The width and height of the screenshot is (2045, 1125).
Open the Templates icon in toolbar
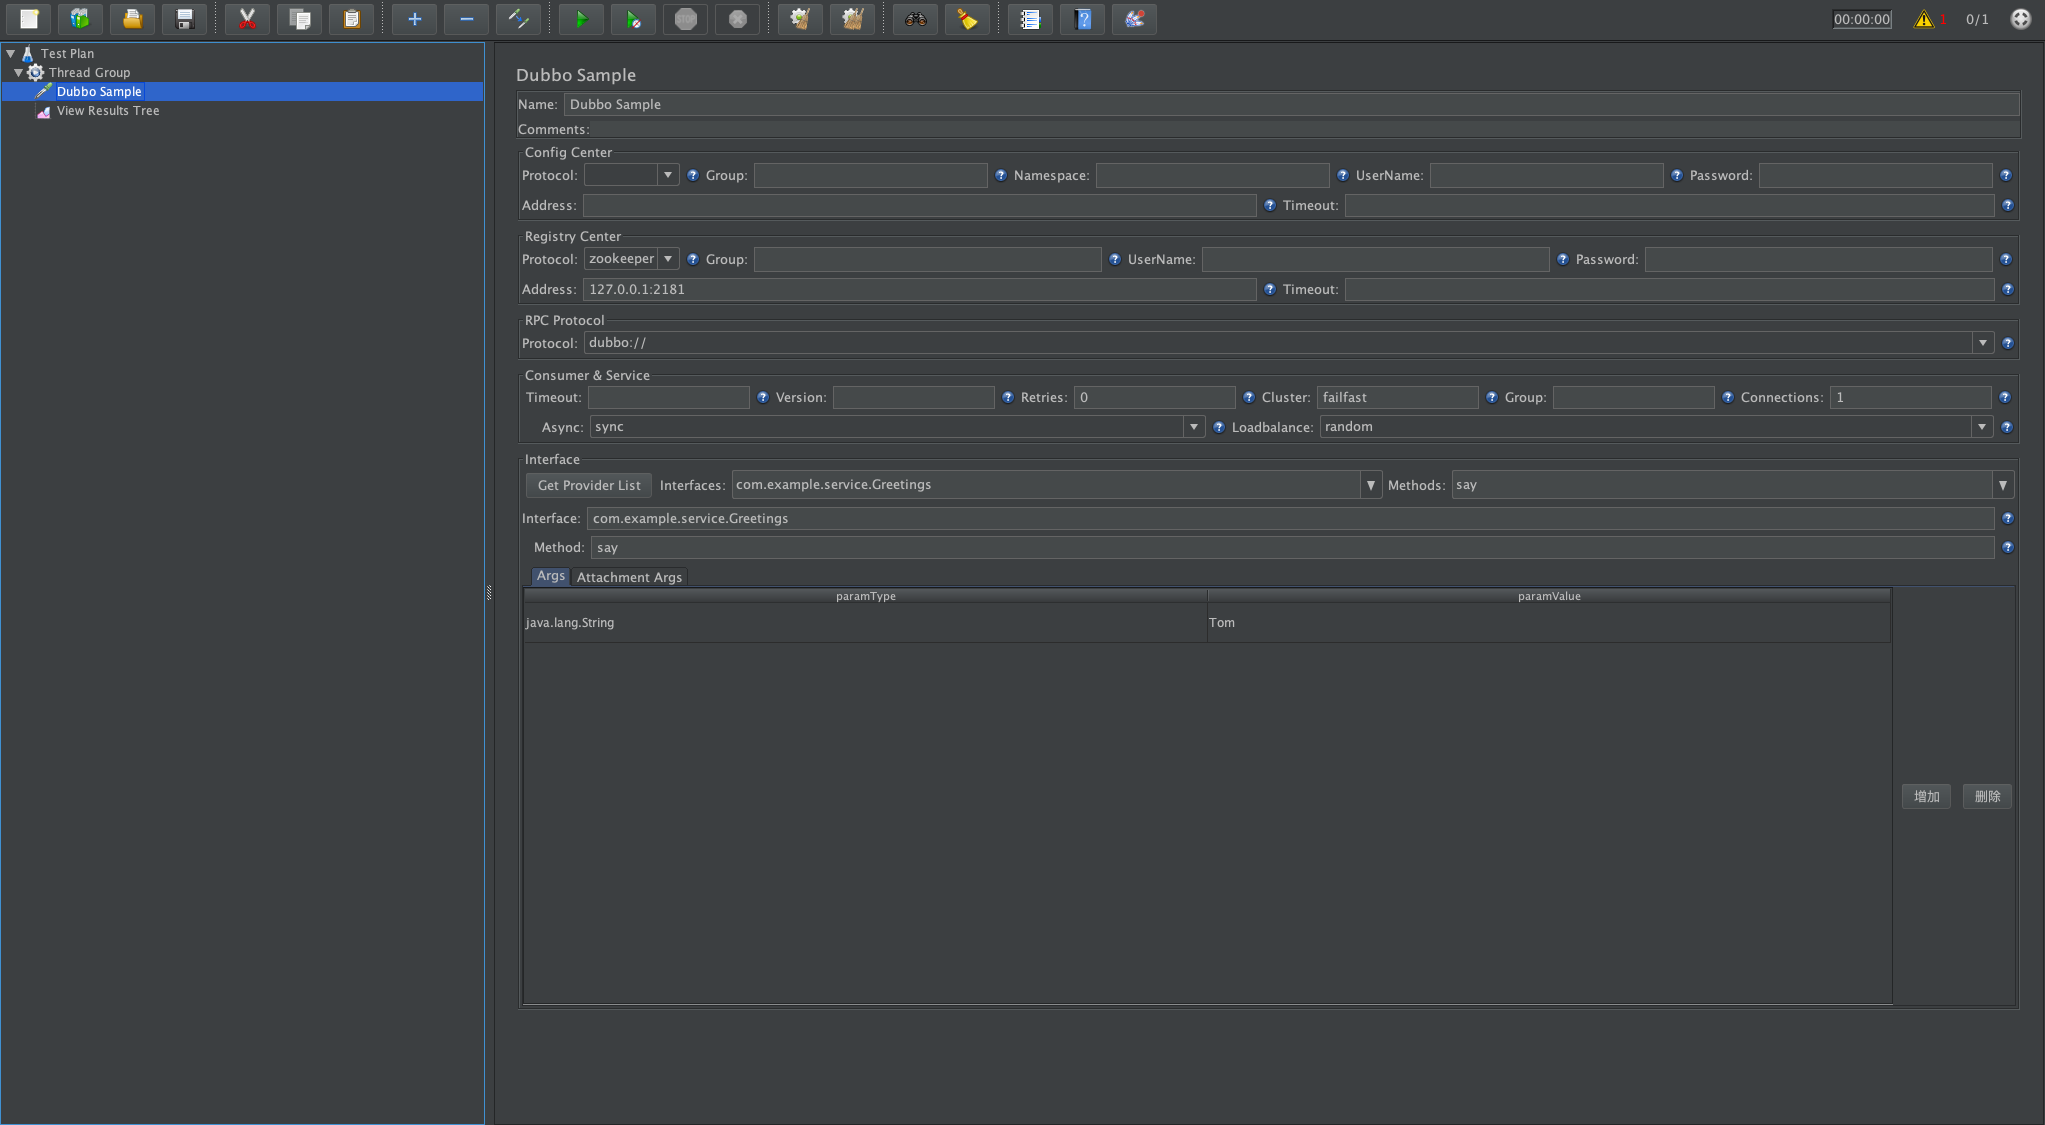(80, 19)
